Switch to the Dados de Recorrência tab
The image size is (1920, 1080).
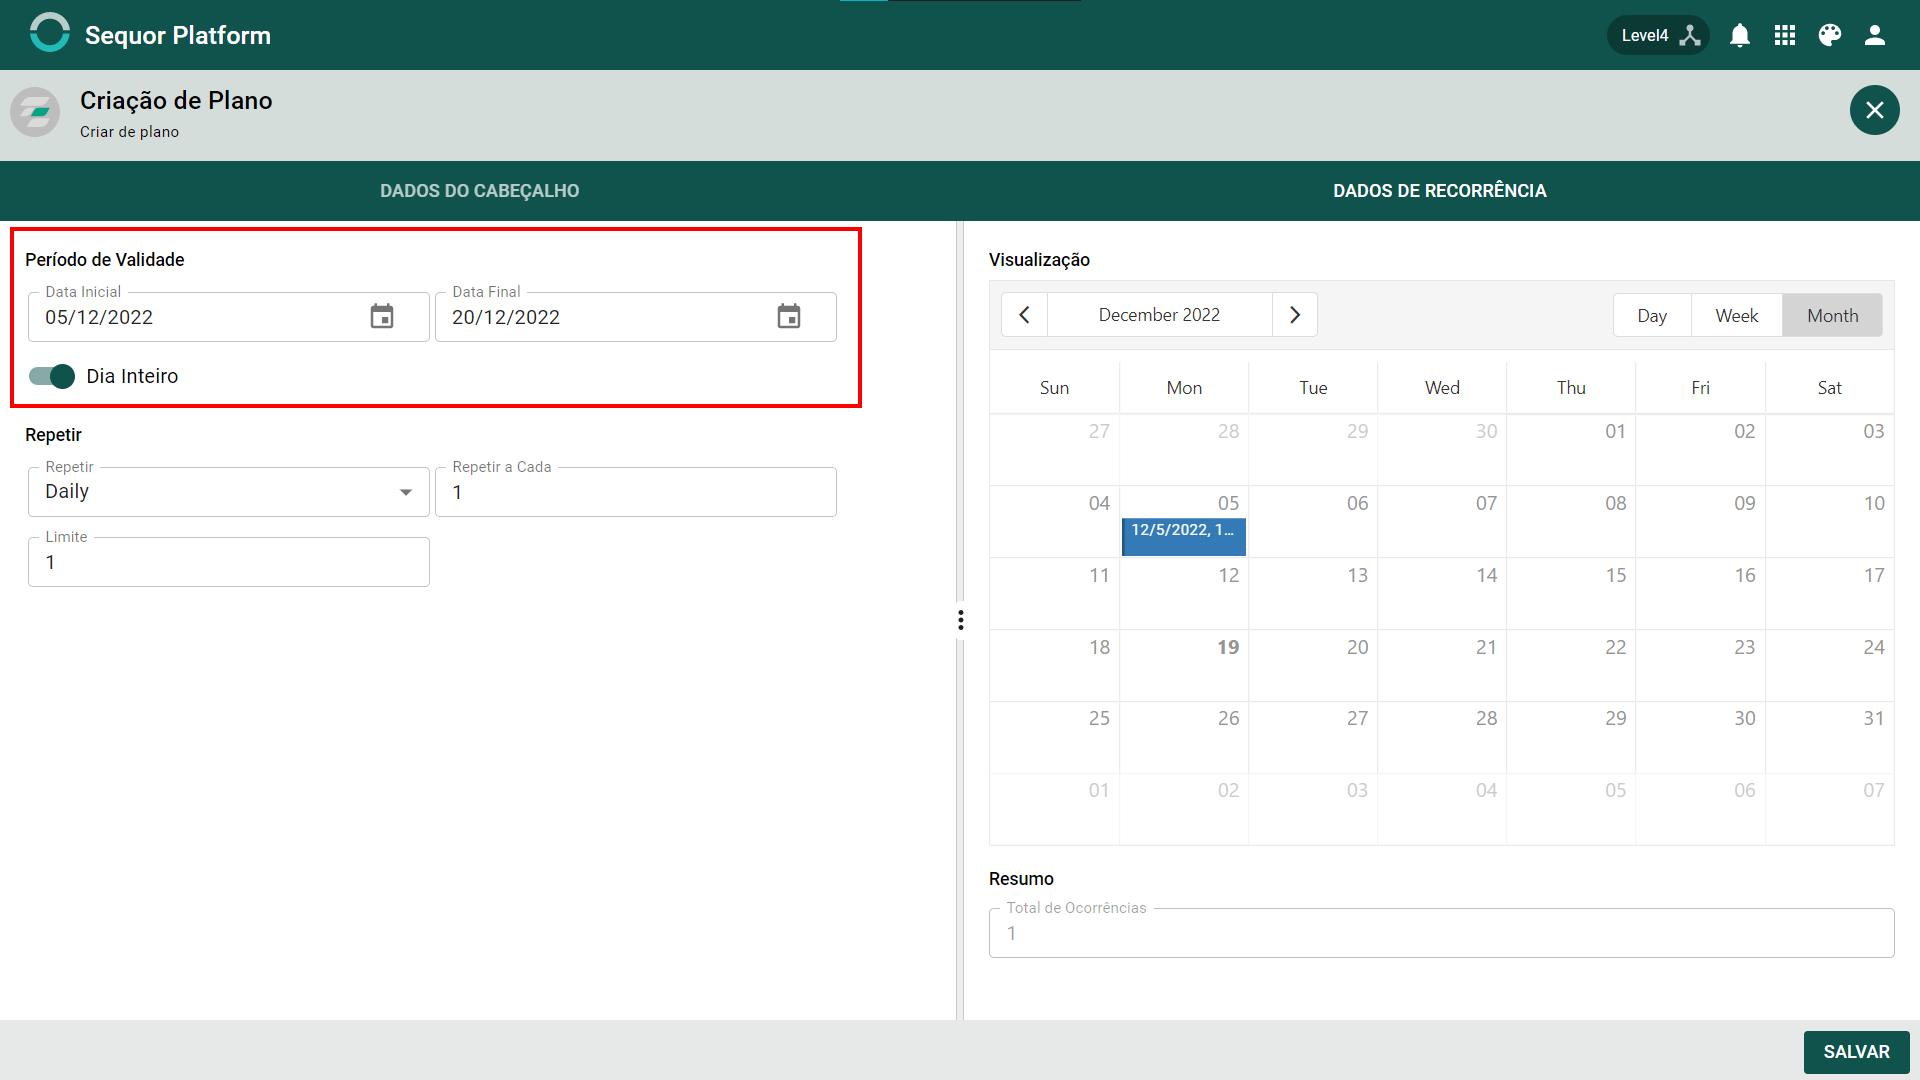(1440, 191)
